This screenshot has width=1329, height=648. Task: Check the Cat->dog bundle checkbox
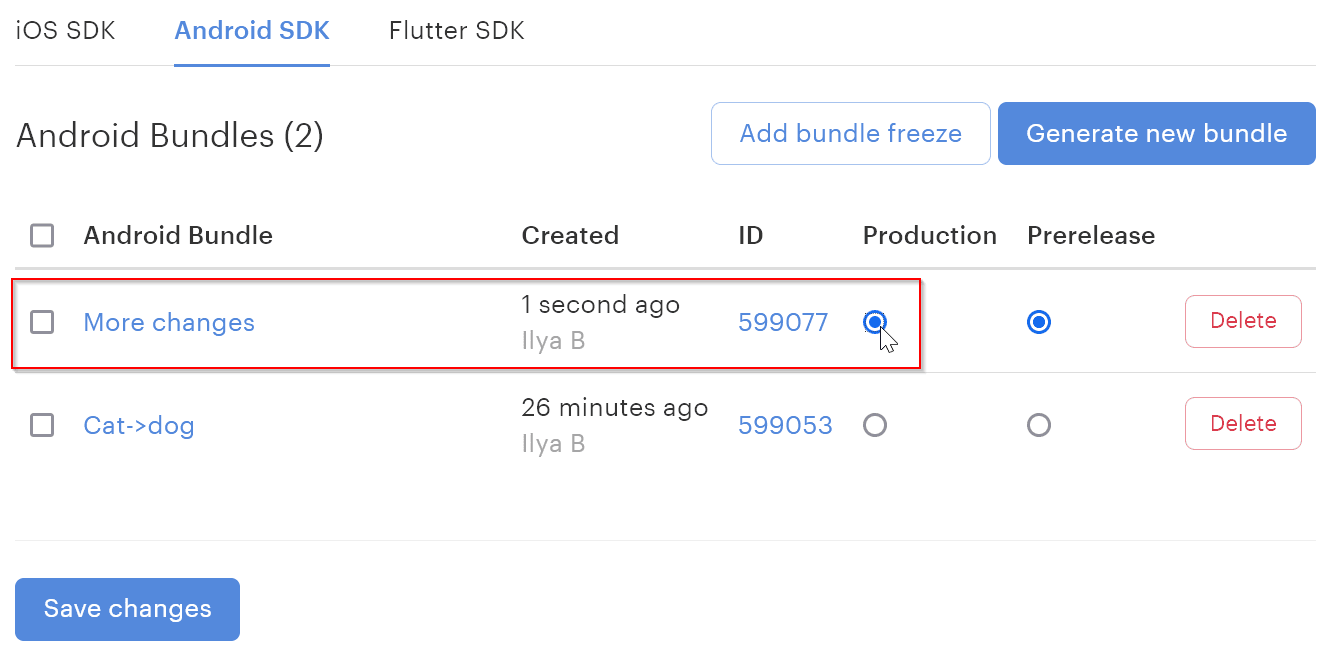[x=42, y=425]
